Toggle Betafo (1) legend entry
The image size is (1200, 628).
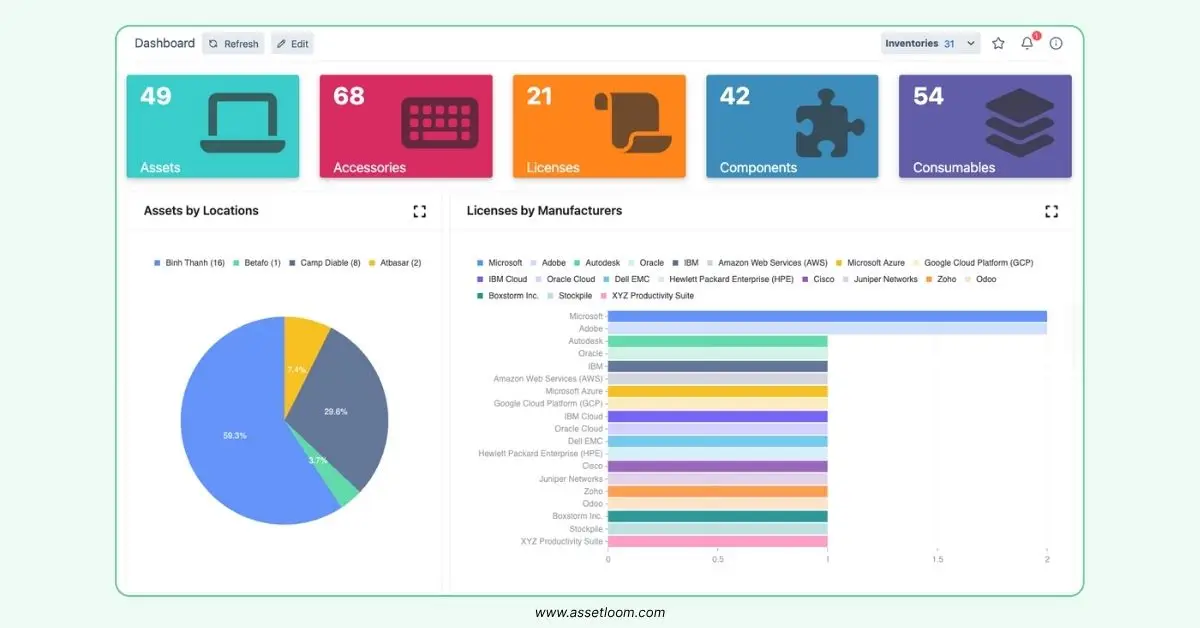pos(256,263)
